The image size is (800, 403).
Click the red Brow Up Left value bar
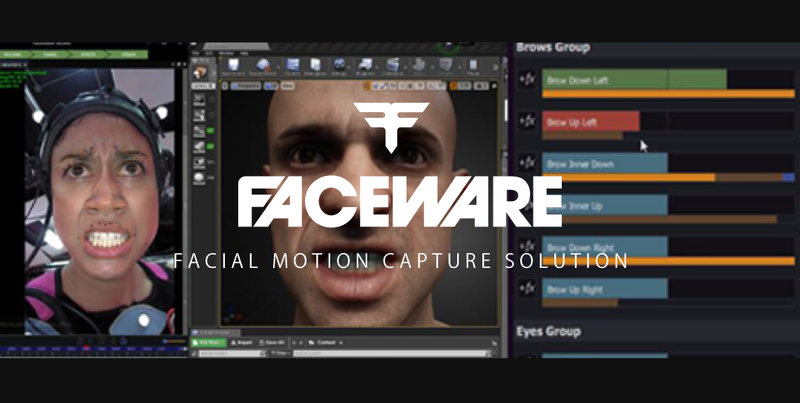[590, 121]
